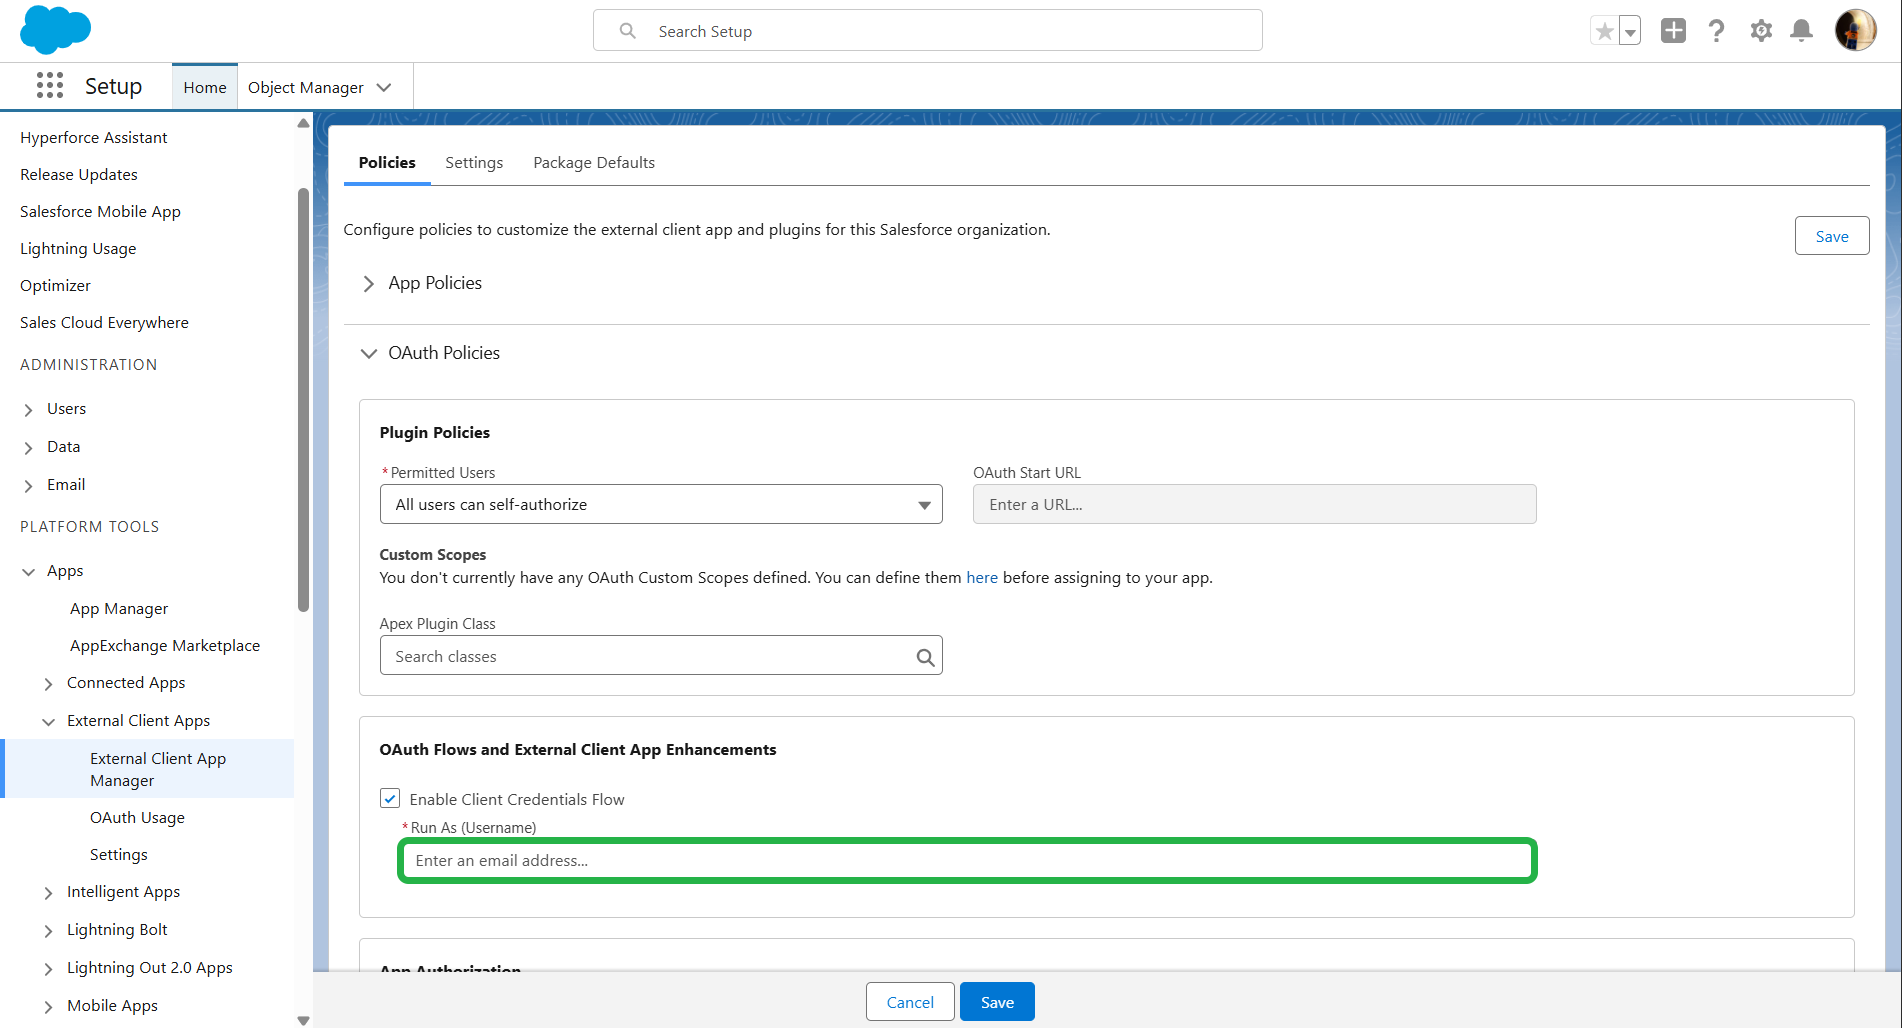Open the Help question mark icon
The width and height of the screenshot is (1902, 1028).
tap(1717, 31)
